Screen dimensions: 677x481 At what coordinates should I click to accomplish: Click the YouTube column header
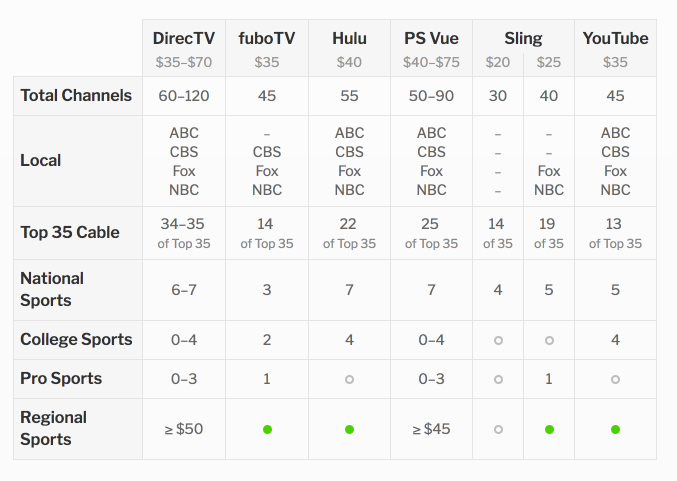615,38
